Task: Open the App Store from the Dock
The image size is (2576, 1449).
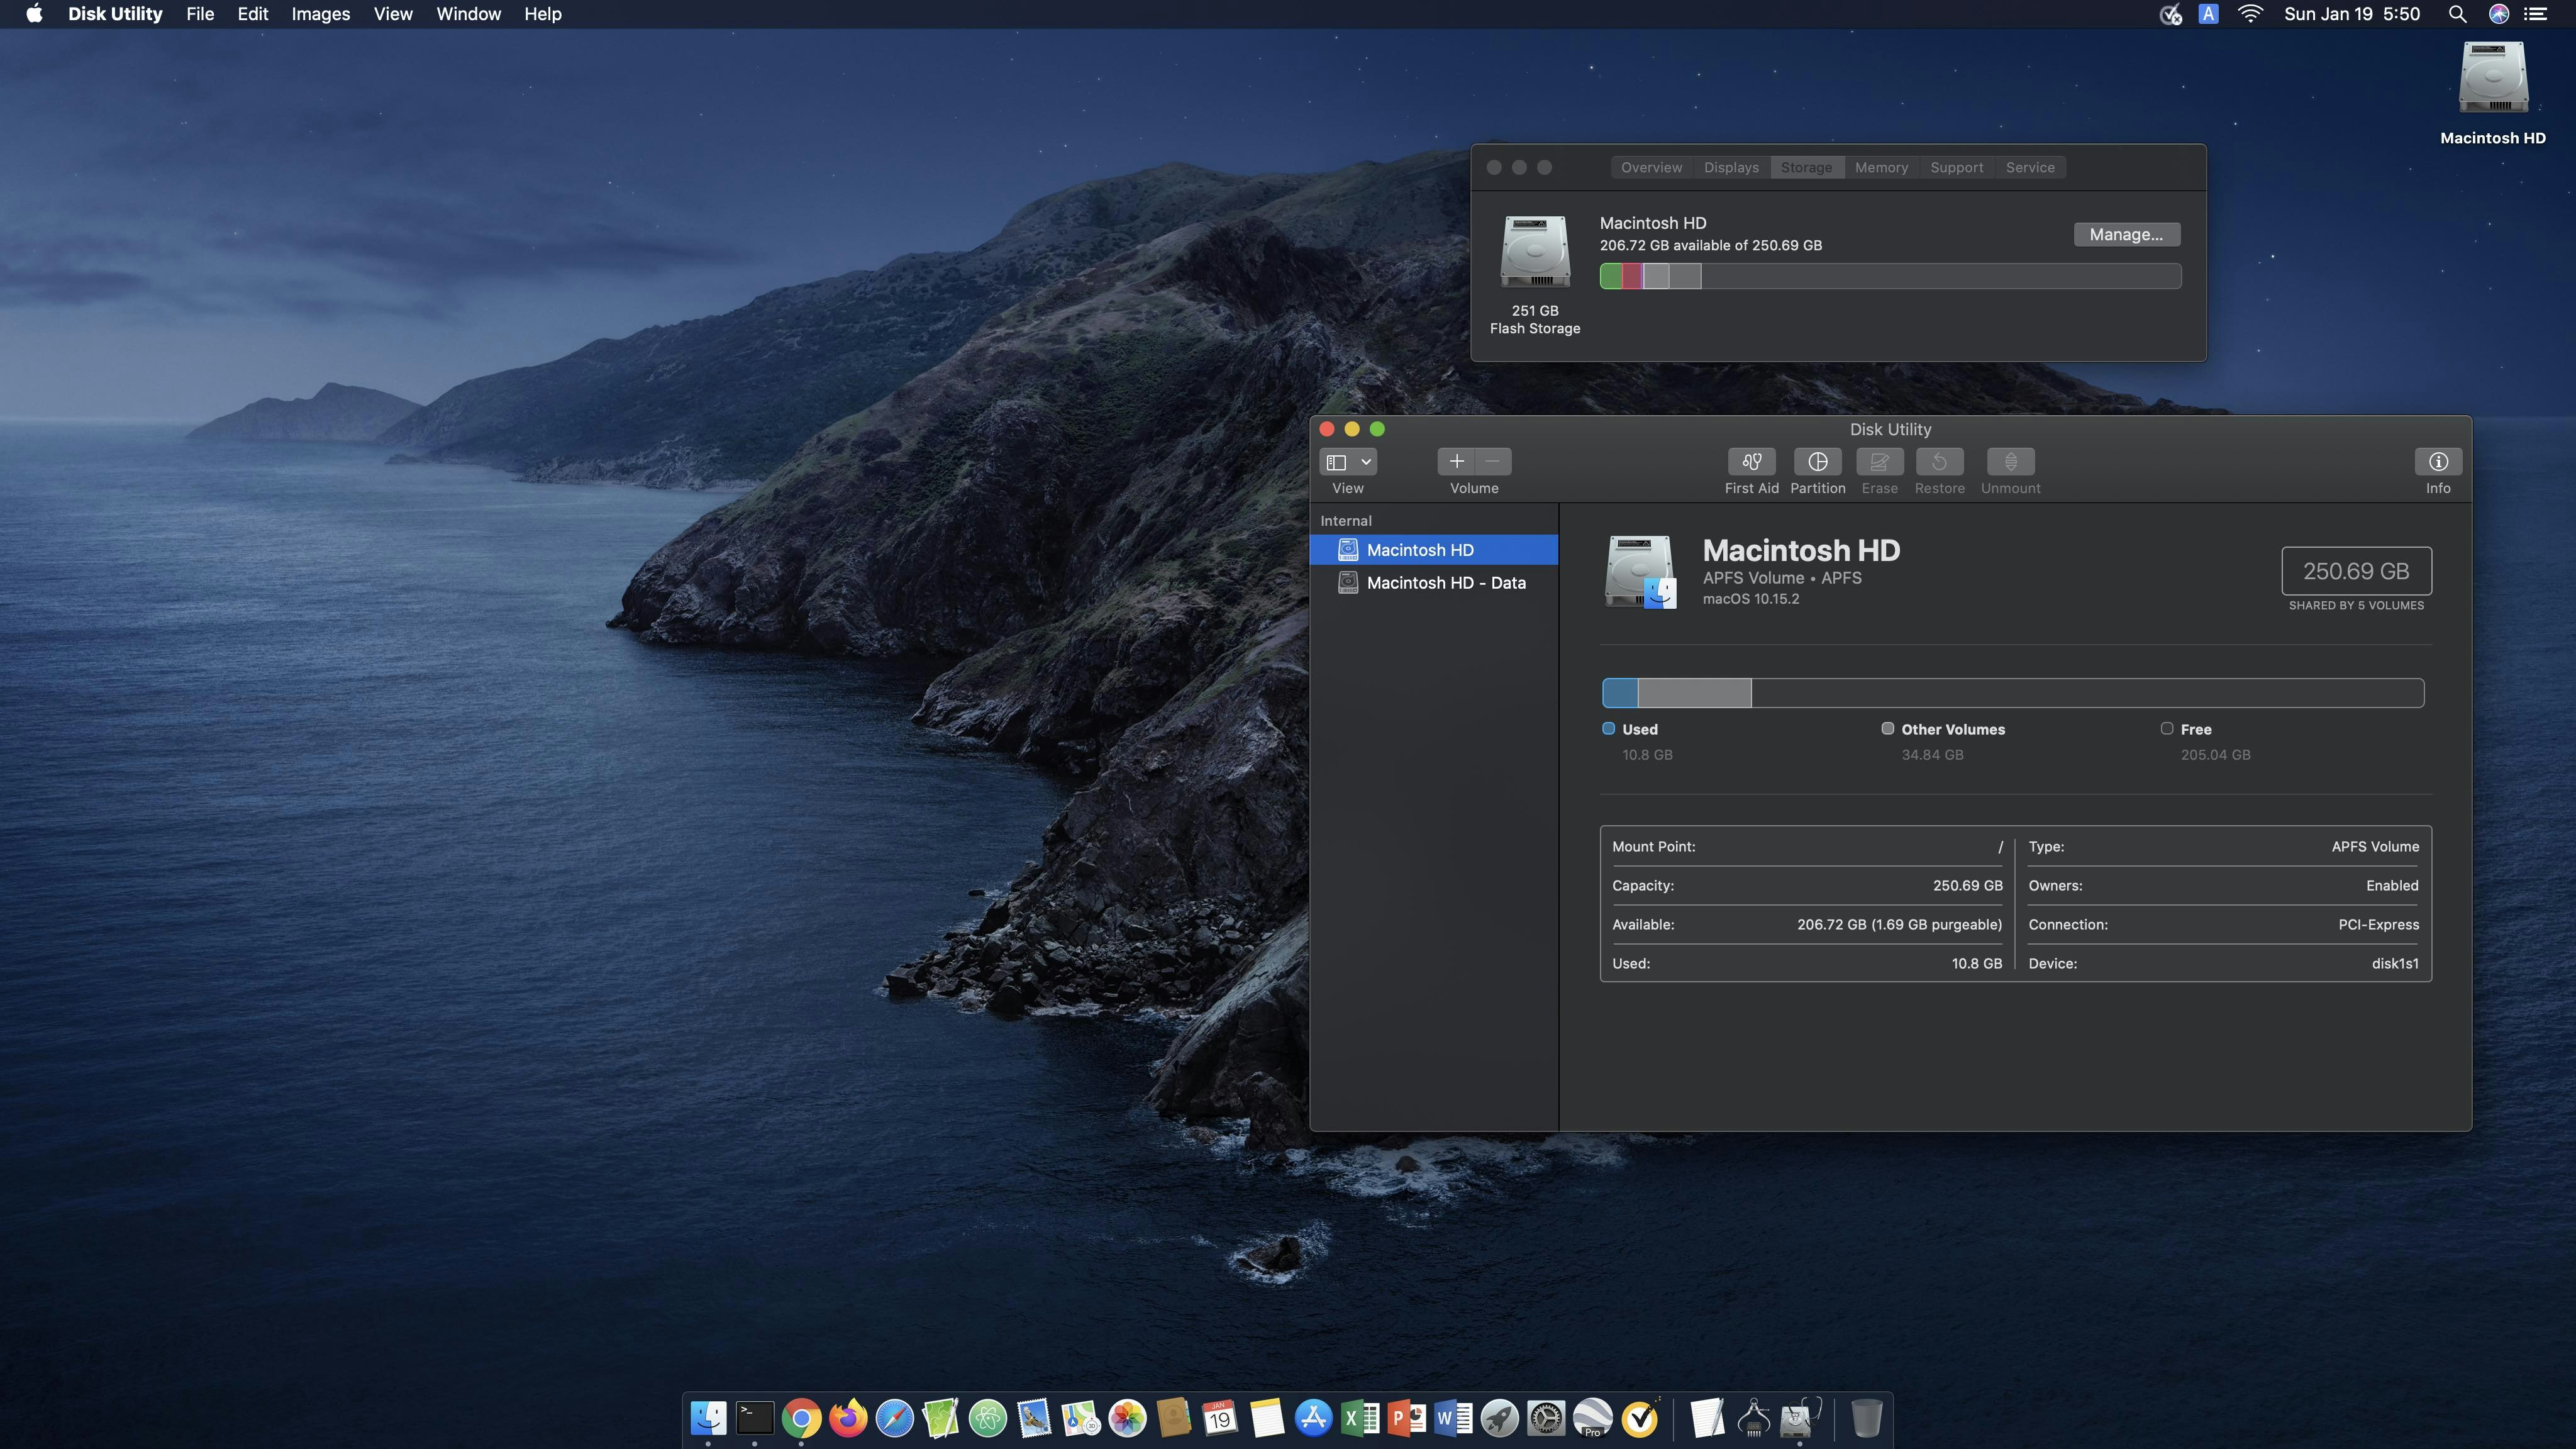Action: (x=1313, y=1418)
